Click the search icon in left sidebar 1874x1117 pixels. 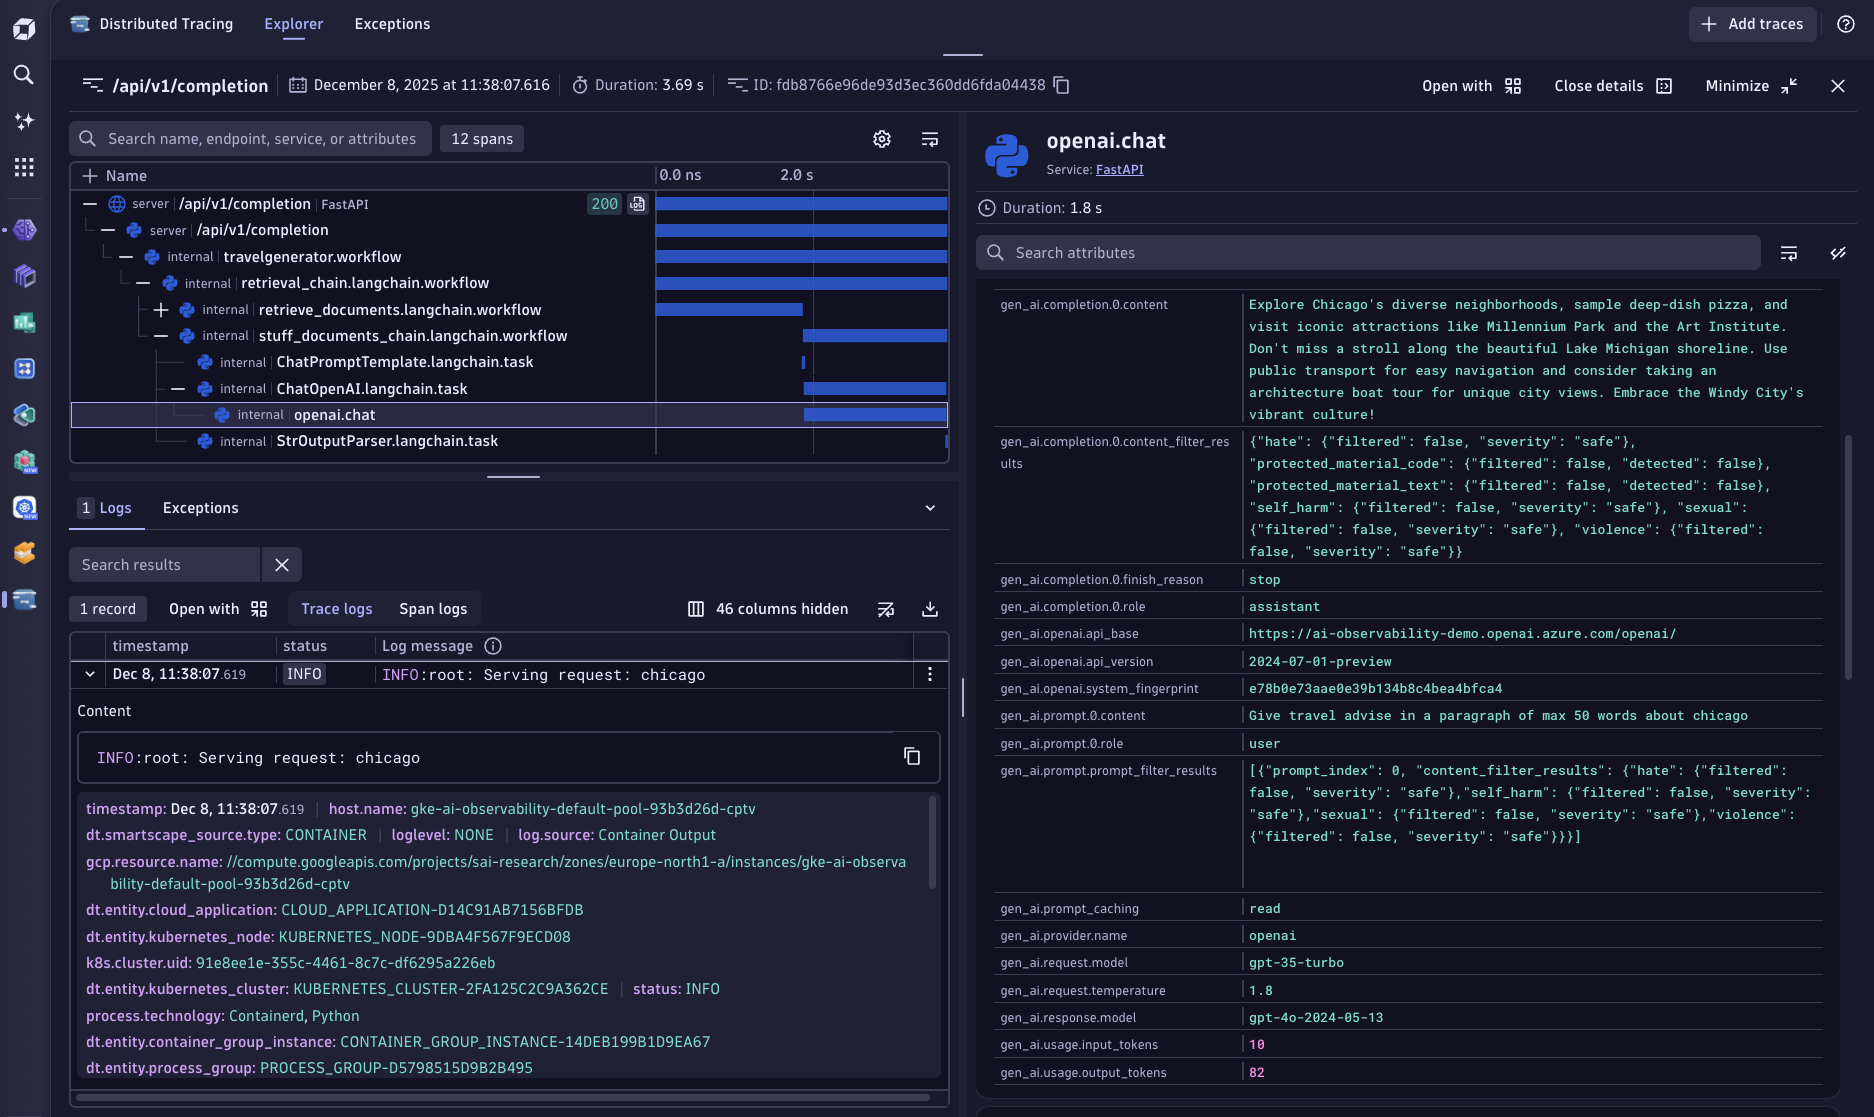pos(24,75)
